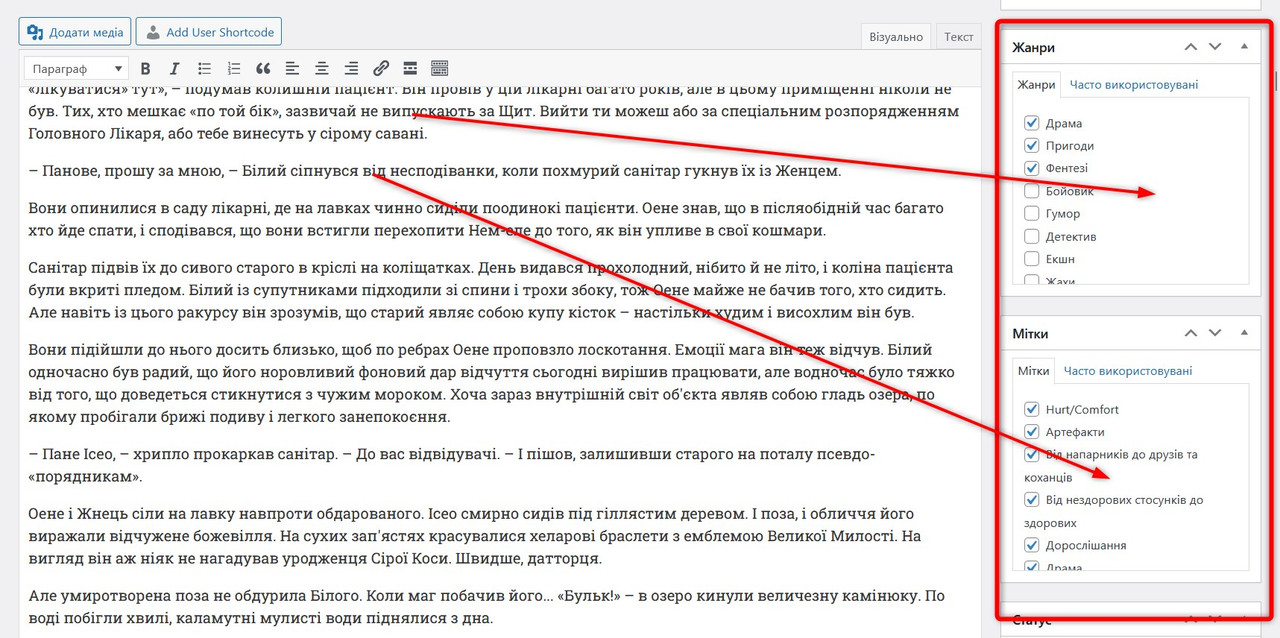Viewport: 1280px width, 638px height.
Task: Switch to the Текст editor tab
Action: coord(958,37)
